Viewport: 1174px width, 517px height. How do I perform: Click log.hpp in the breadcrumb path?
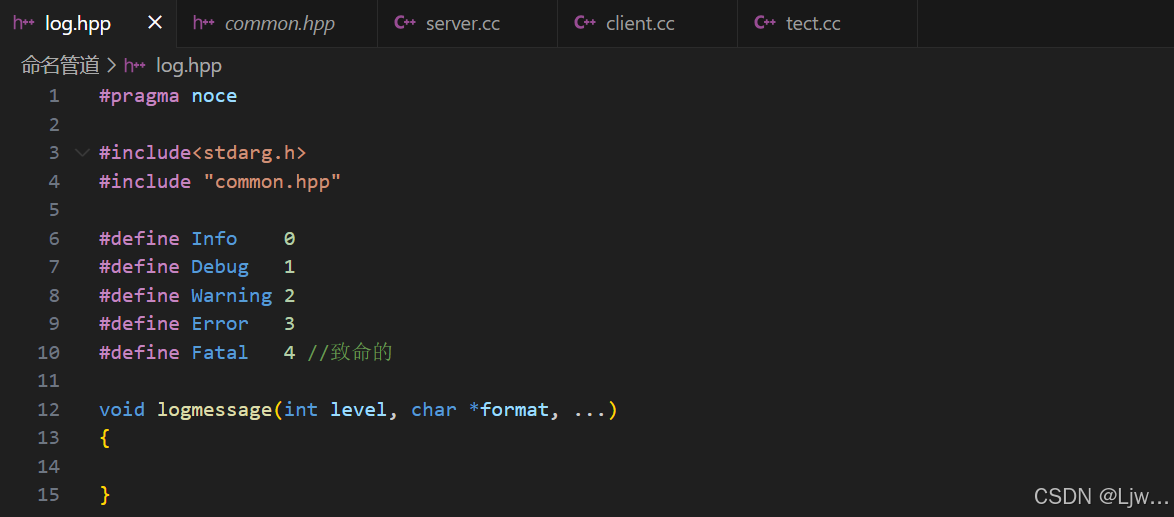[x=189, y=66]
